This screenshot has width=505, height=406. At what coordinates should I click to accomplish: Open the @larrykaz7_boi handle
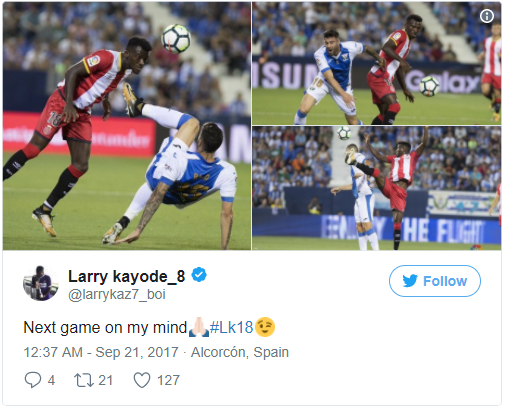pyautogui.click(x=117, y=294)
